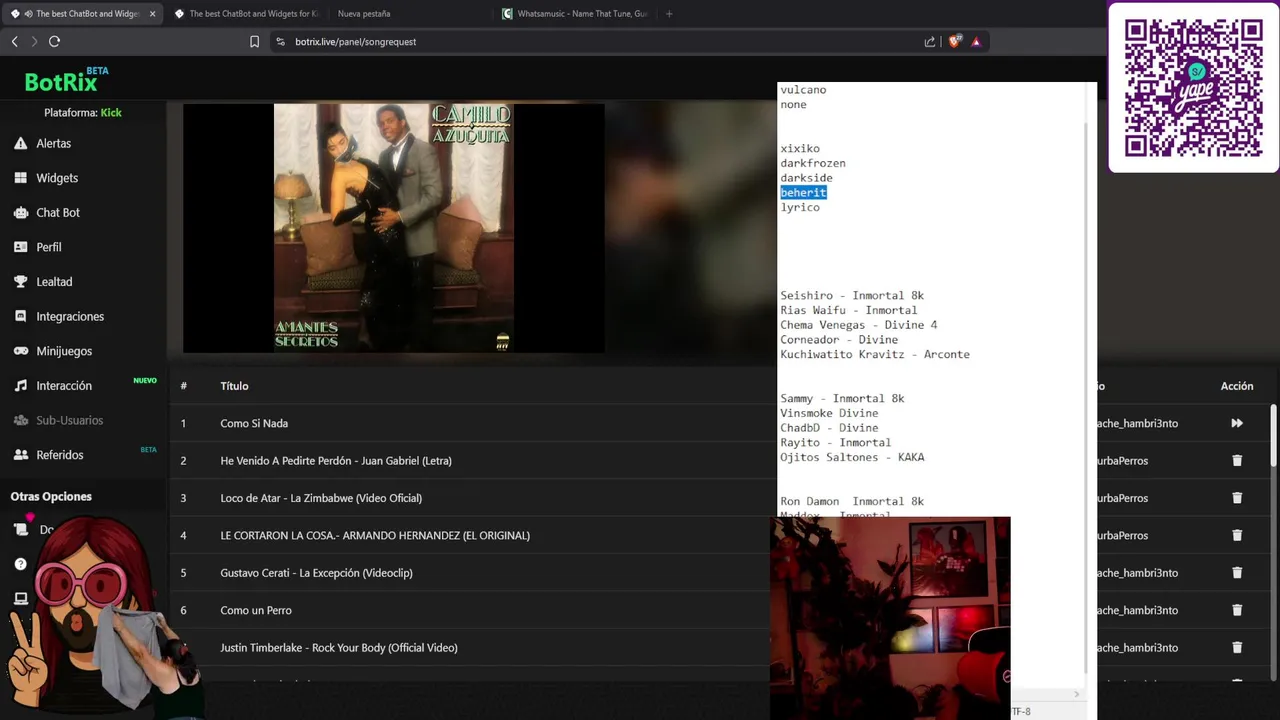The height and width of the screenshot is (720, 1280).
Task: Click the Acción column header
Action: pos(1237,386)
